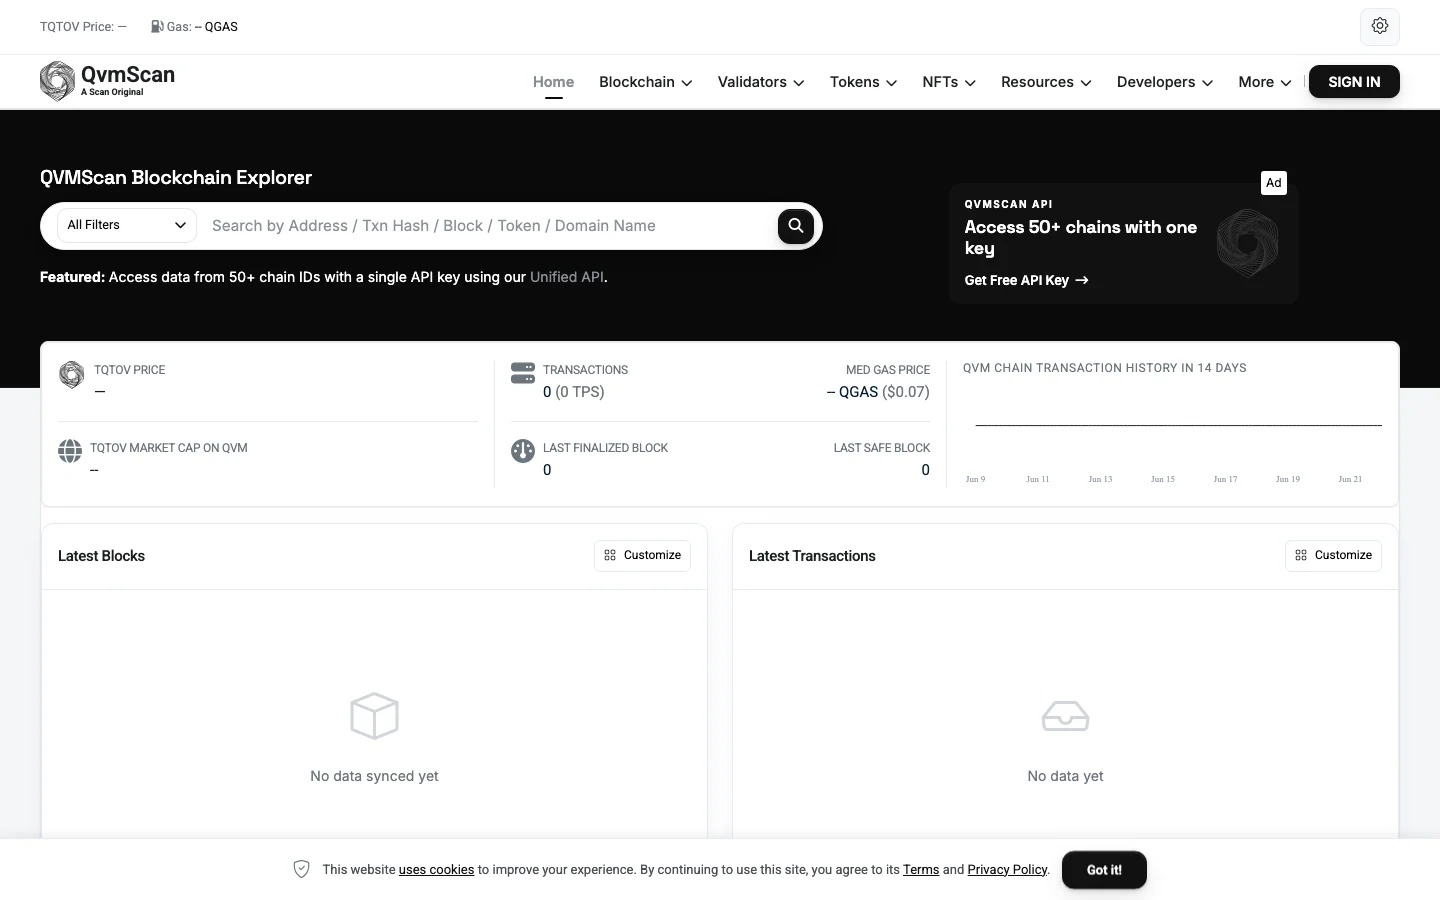Screen dimensions: 1440x900
Task: Click the Latest Transactions heading
Action: pos(812,556)
